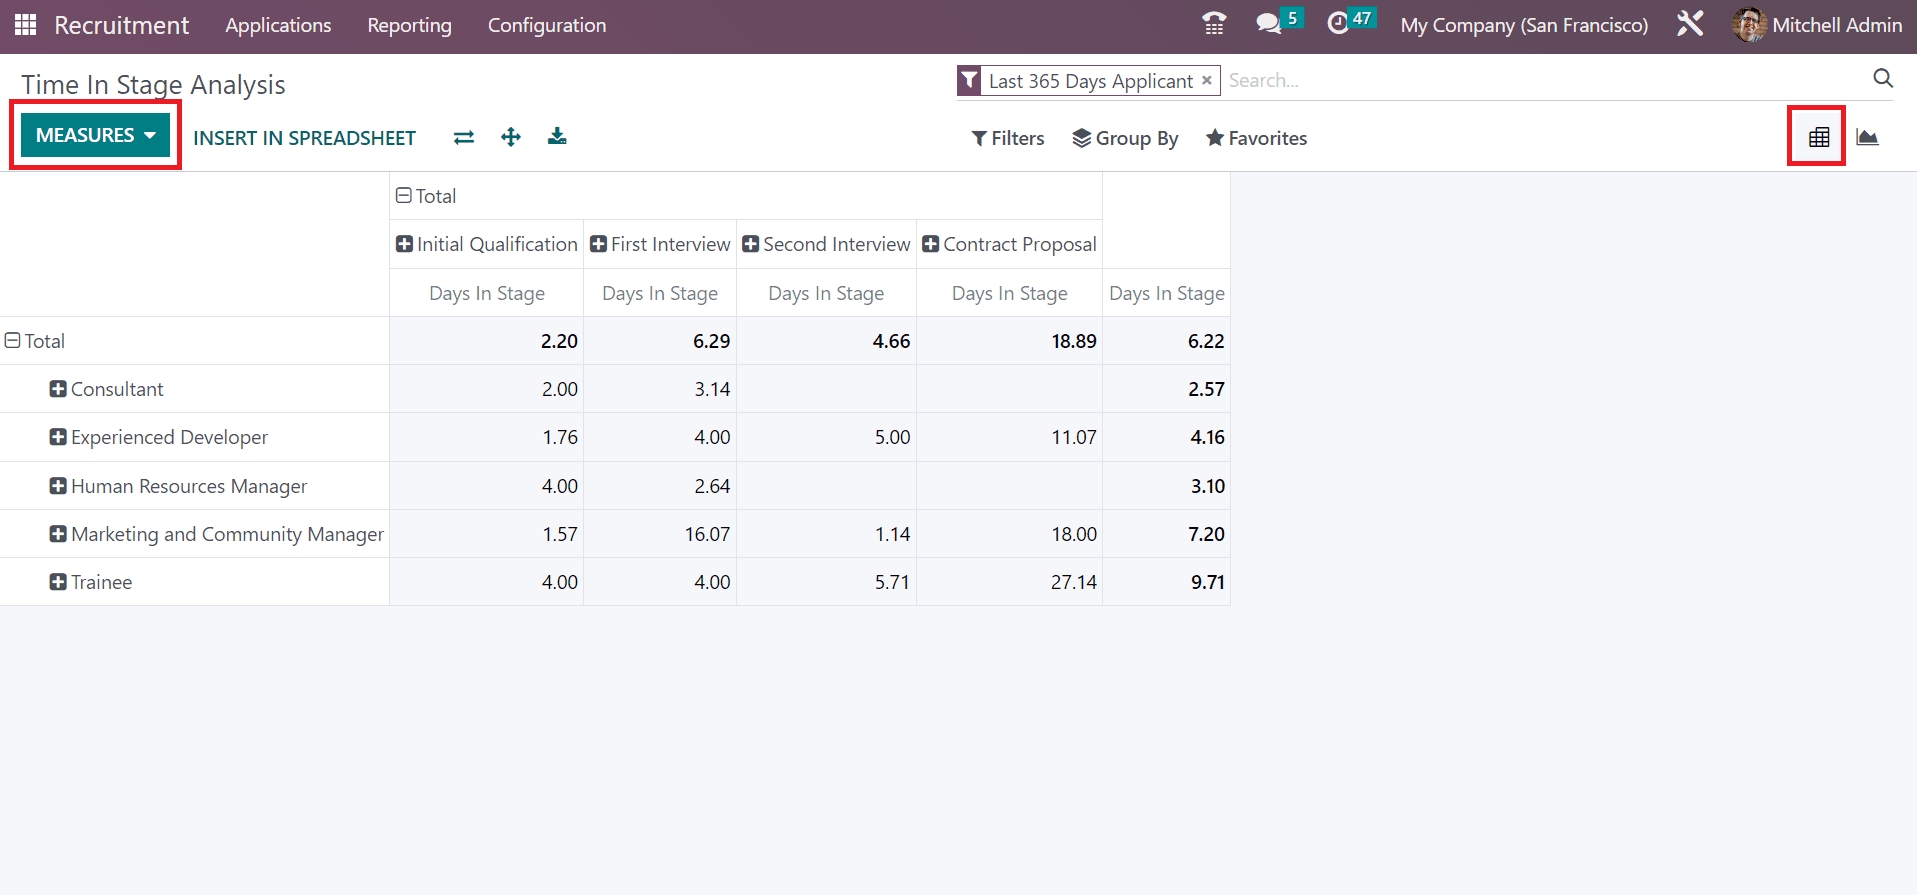The width and height of the screenshot is (1917, 895).
Task: Switch to the pivot table view
Action: coord(1818,138)
